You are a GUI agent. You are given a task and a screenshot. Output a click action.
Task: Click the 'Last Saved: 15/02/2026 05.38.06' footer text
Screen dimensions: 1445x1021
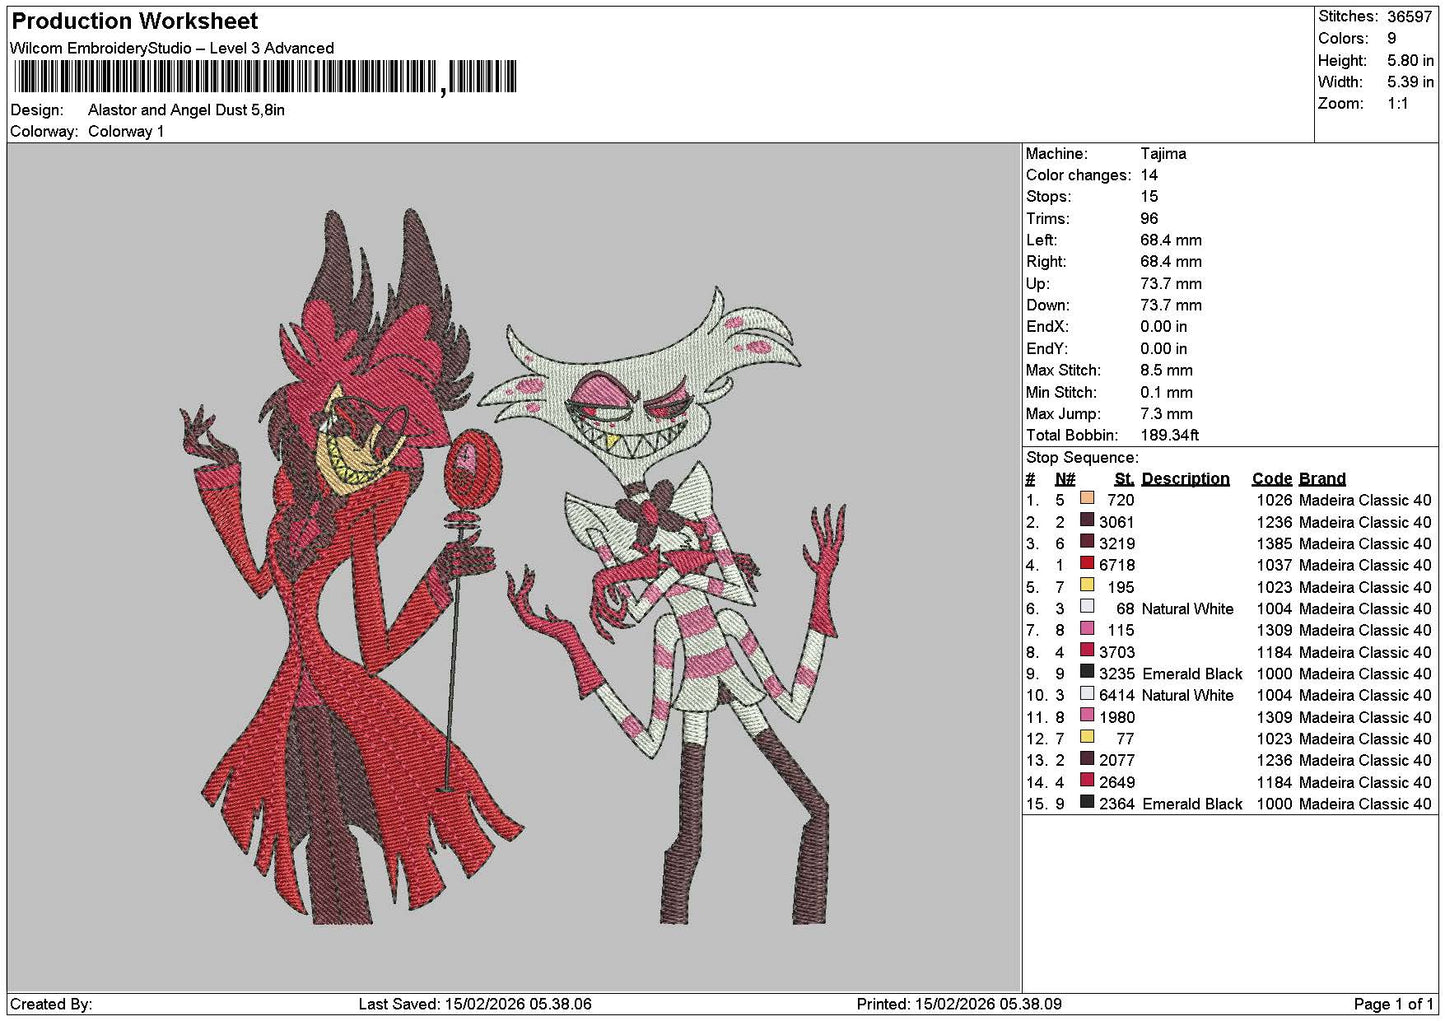pos(475,1004)
